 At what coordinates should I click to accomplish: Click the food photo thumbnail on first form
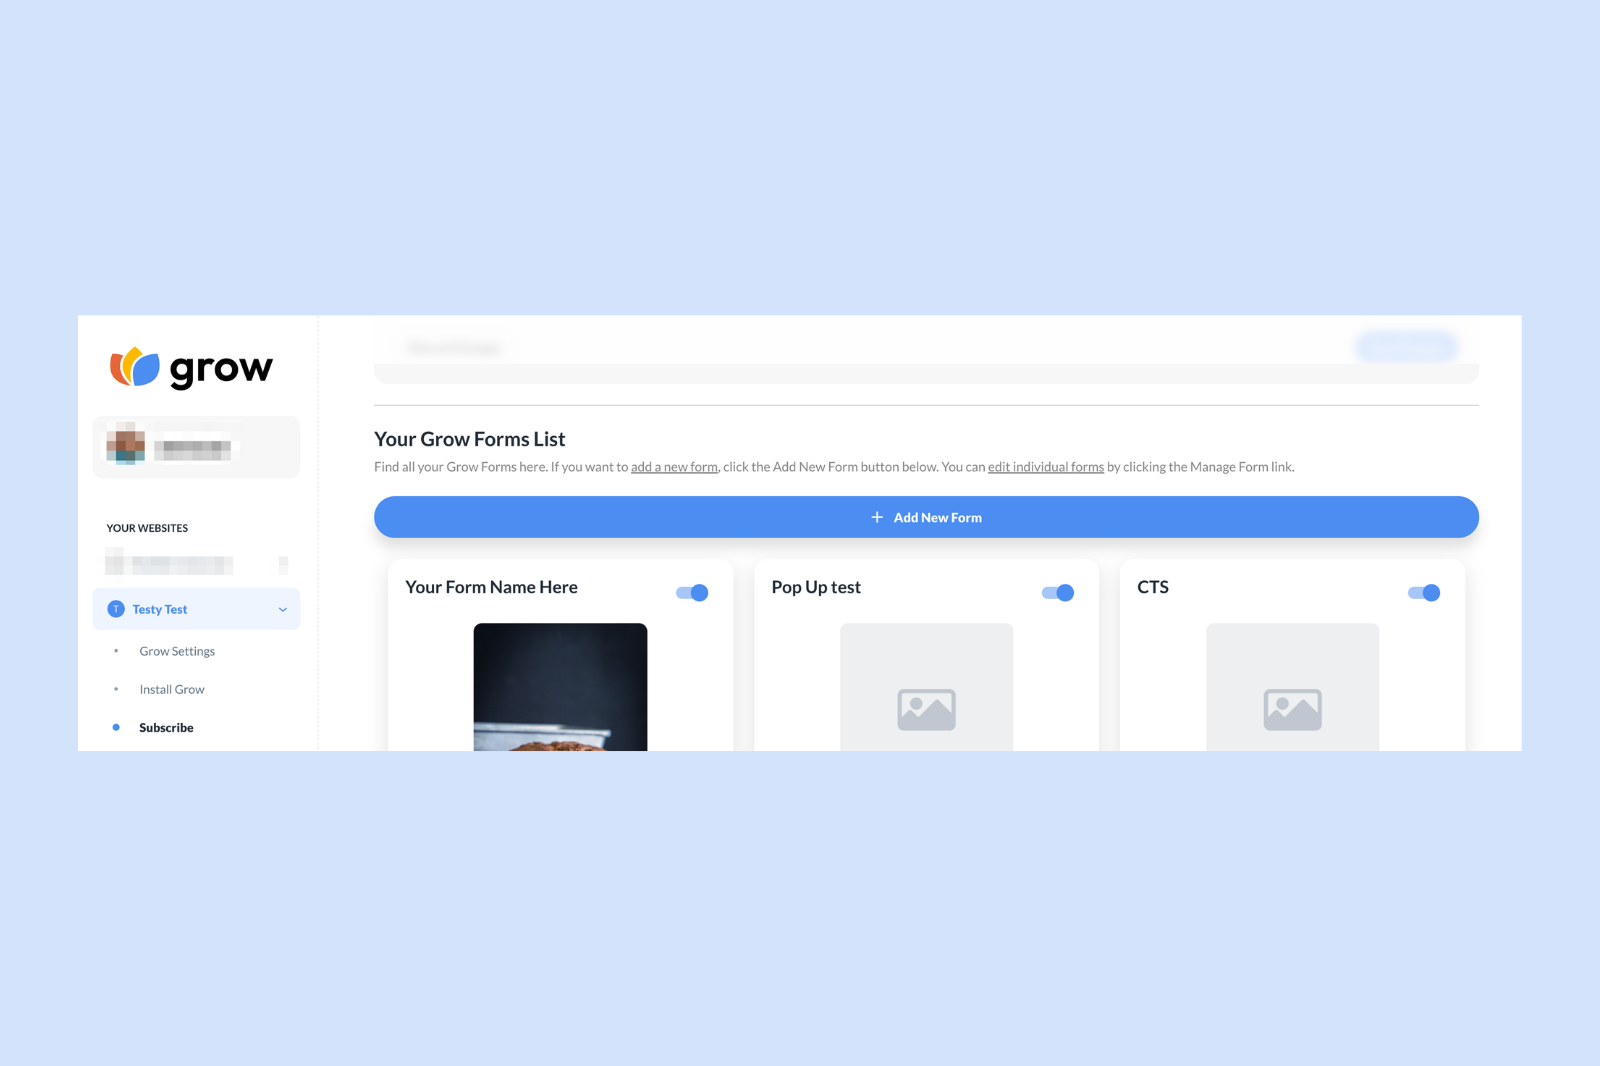pos(560,687)
